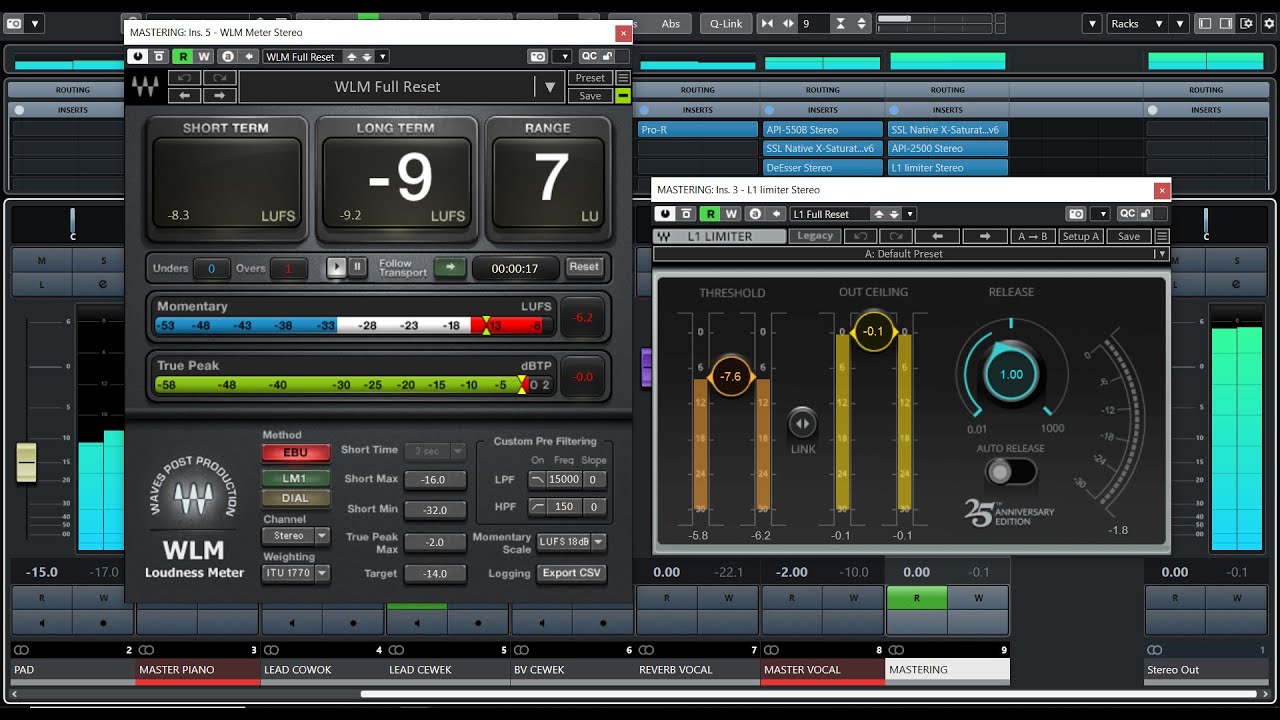This screenshot has width=1280, height=720.
Task: Expand A: Default Preset dropdown
Action: 1161,254
